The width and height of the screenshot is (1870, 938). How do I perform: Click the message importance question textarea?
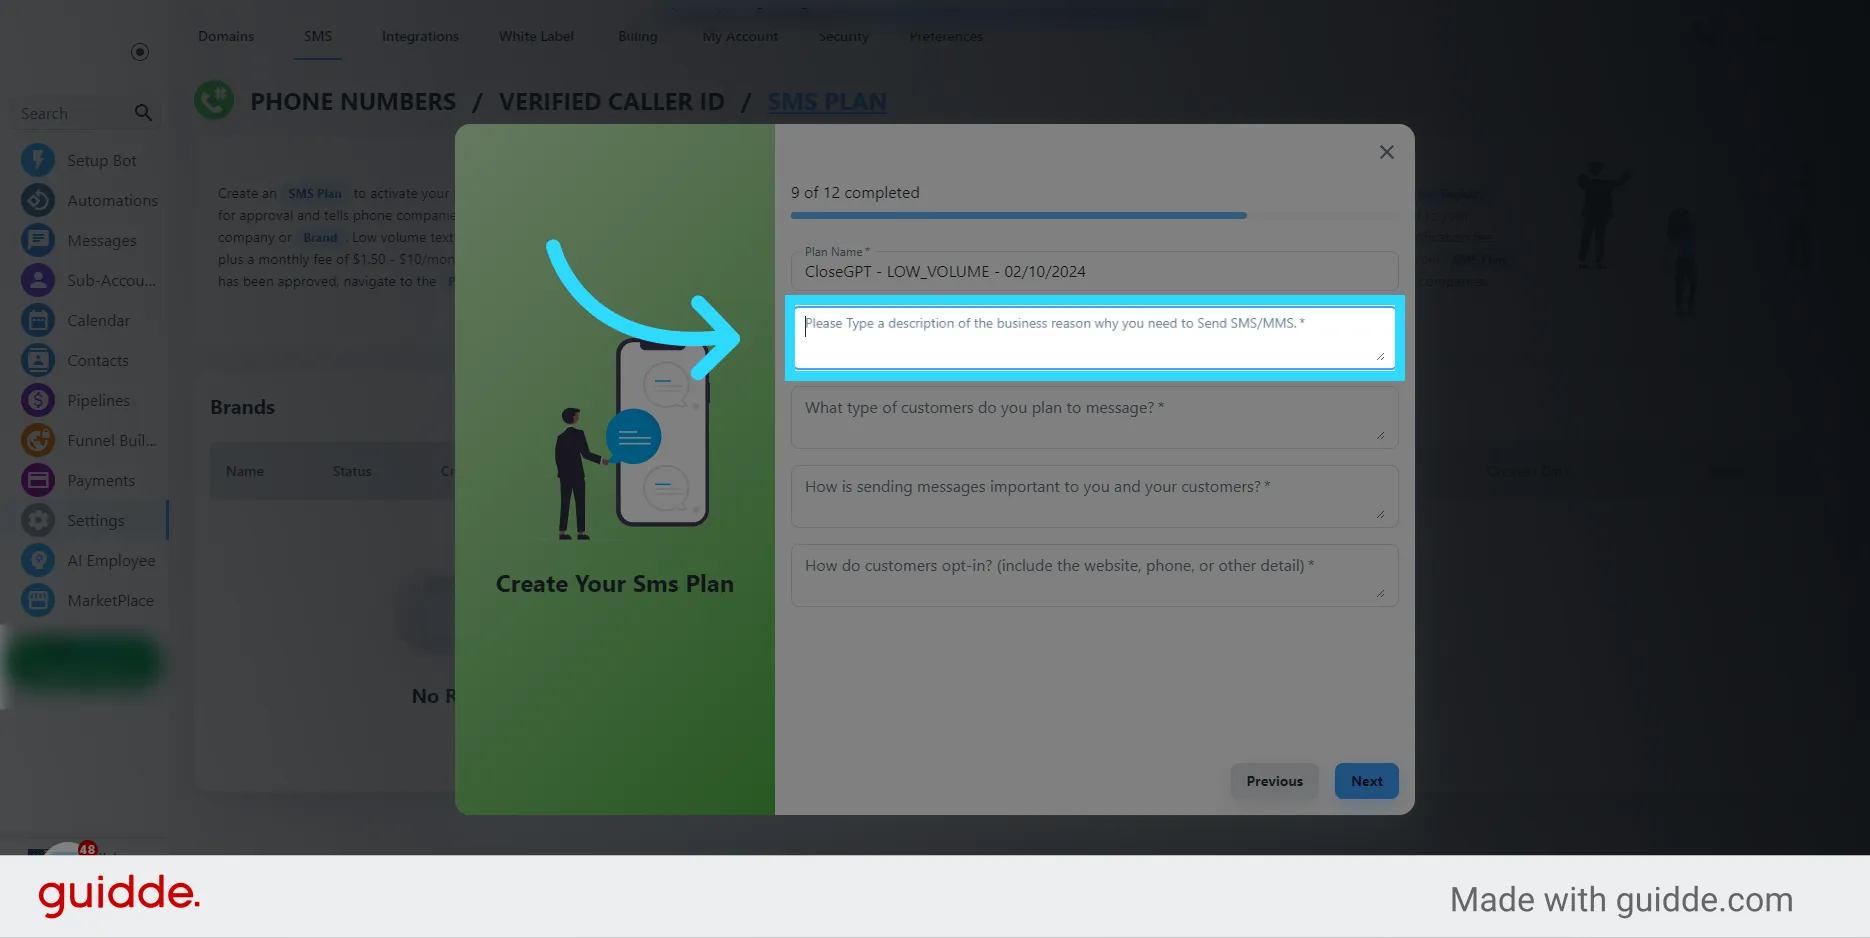click(1094, 496)
